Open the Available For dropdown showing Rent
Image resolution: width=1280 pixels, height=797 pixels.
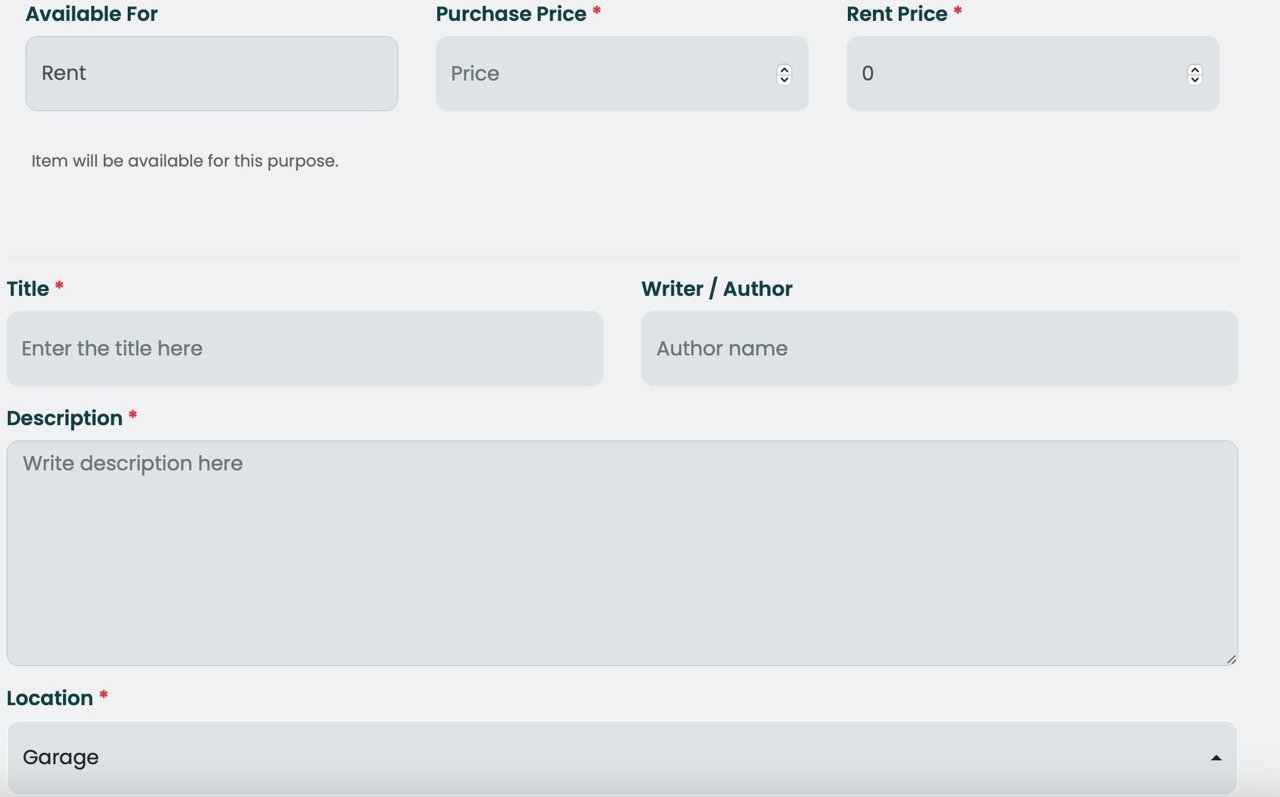[211, 74]
